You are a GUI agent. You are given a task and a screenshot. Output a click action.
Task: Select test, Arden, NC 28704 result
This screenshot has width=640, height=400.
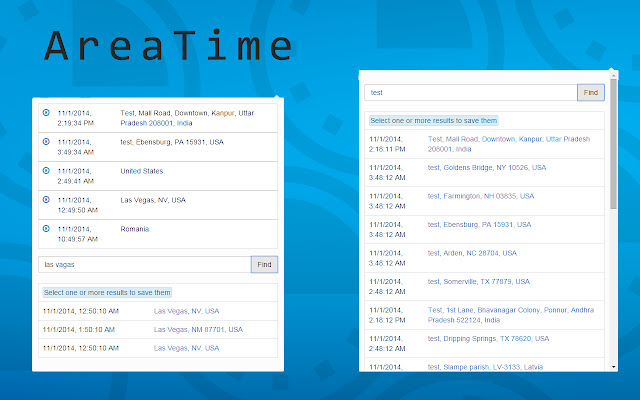(x=472, y=253)
